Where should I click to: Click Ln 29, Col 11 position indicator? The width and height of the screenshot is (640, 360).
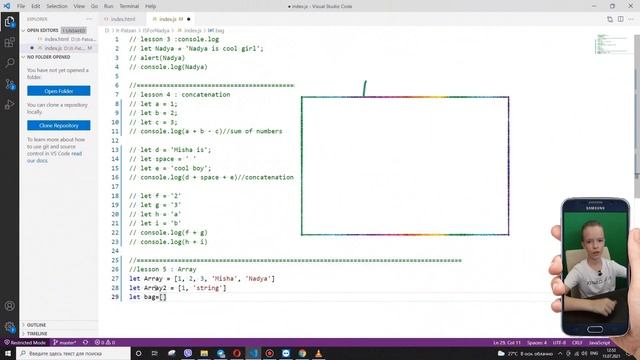tap(507, 342)
